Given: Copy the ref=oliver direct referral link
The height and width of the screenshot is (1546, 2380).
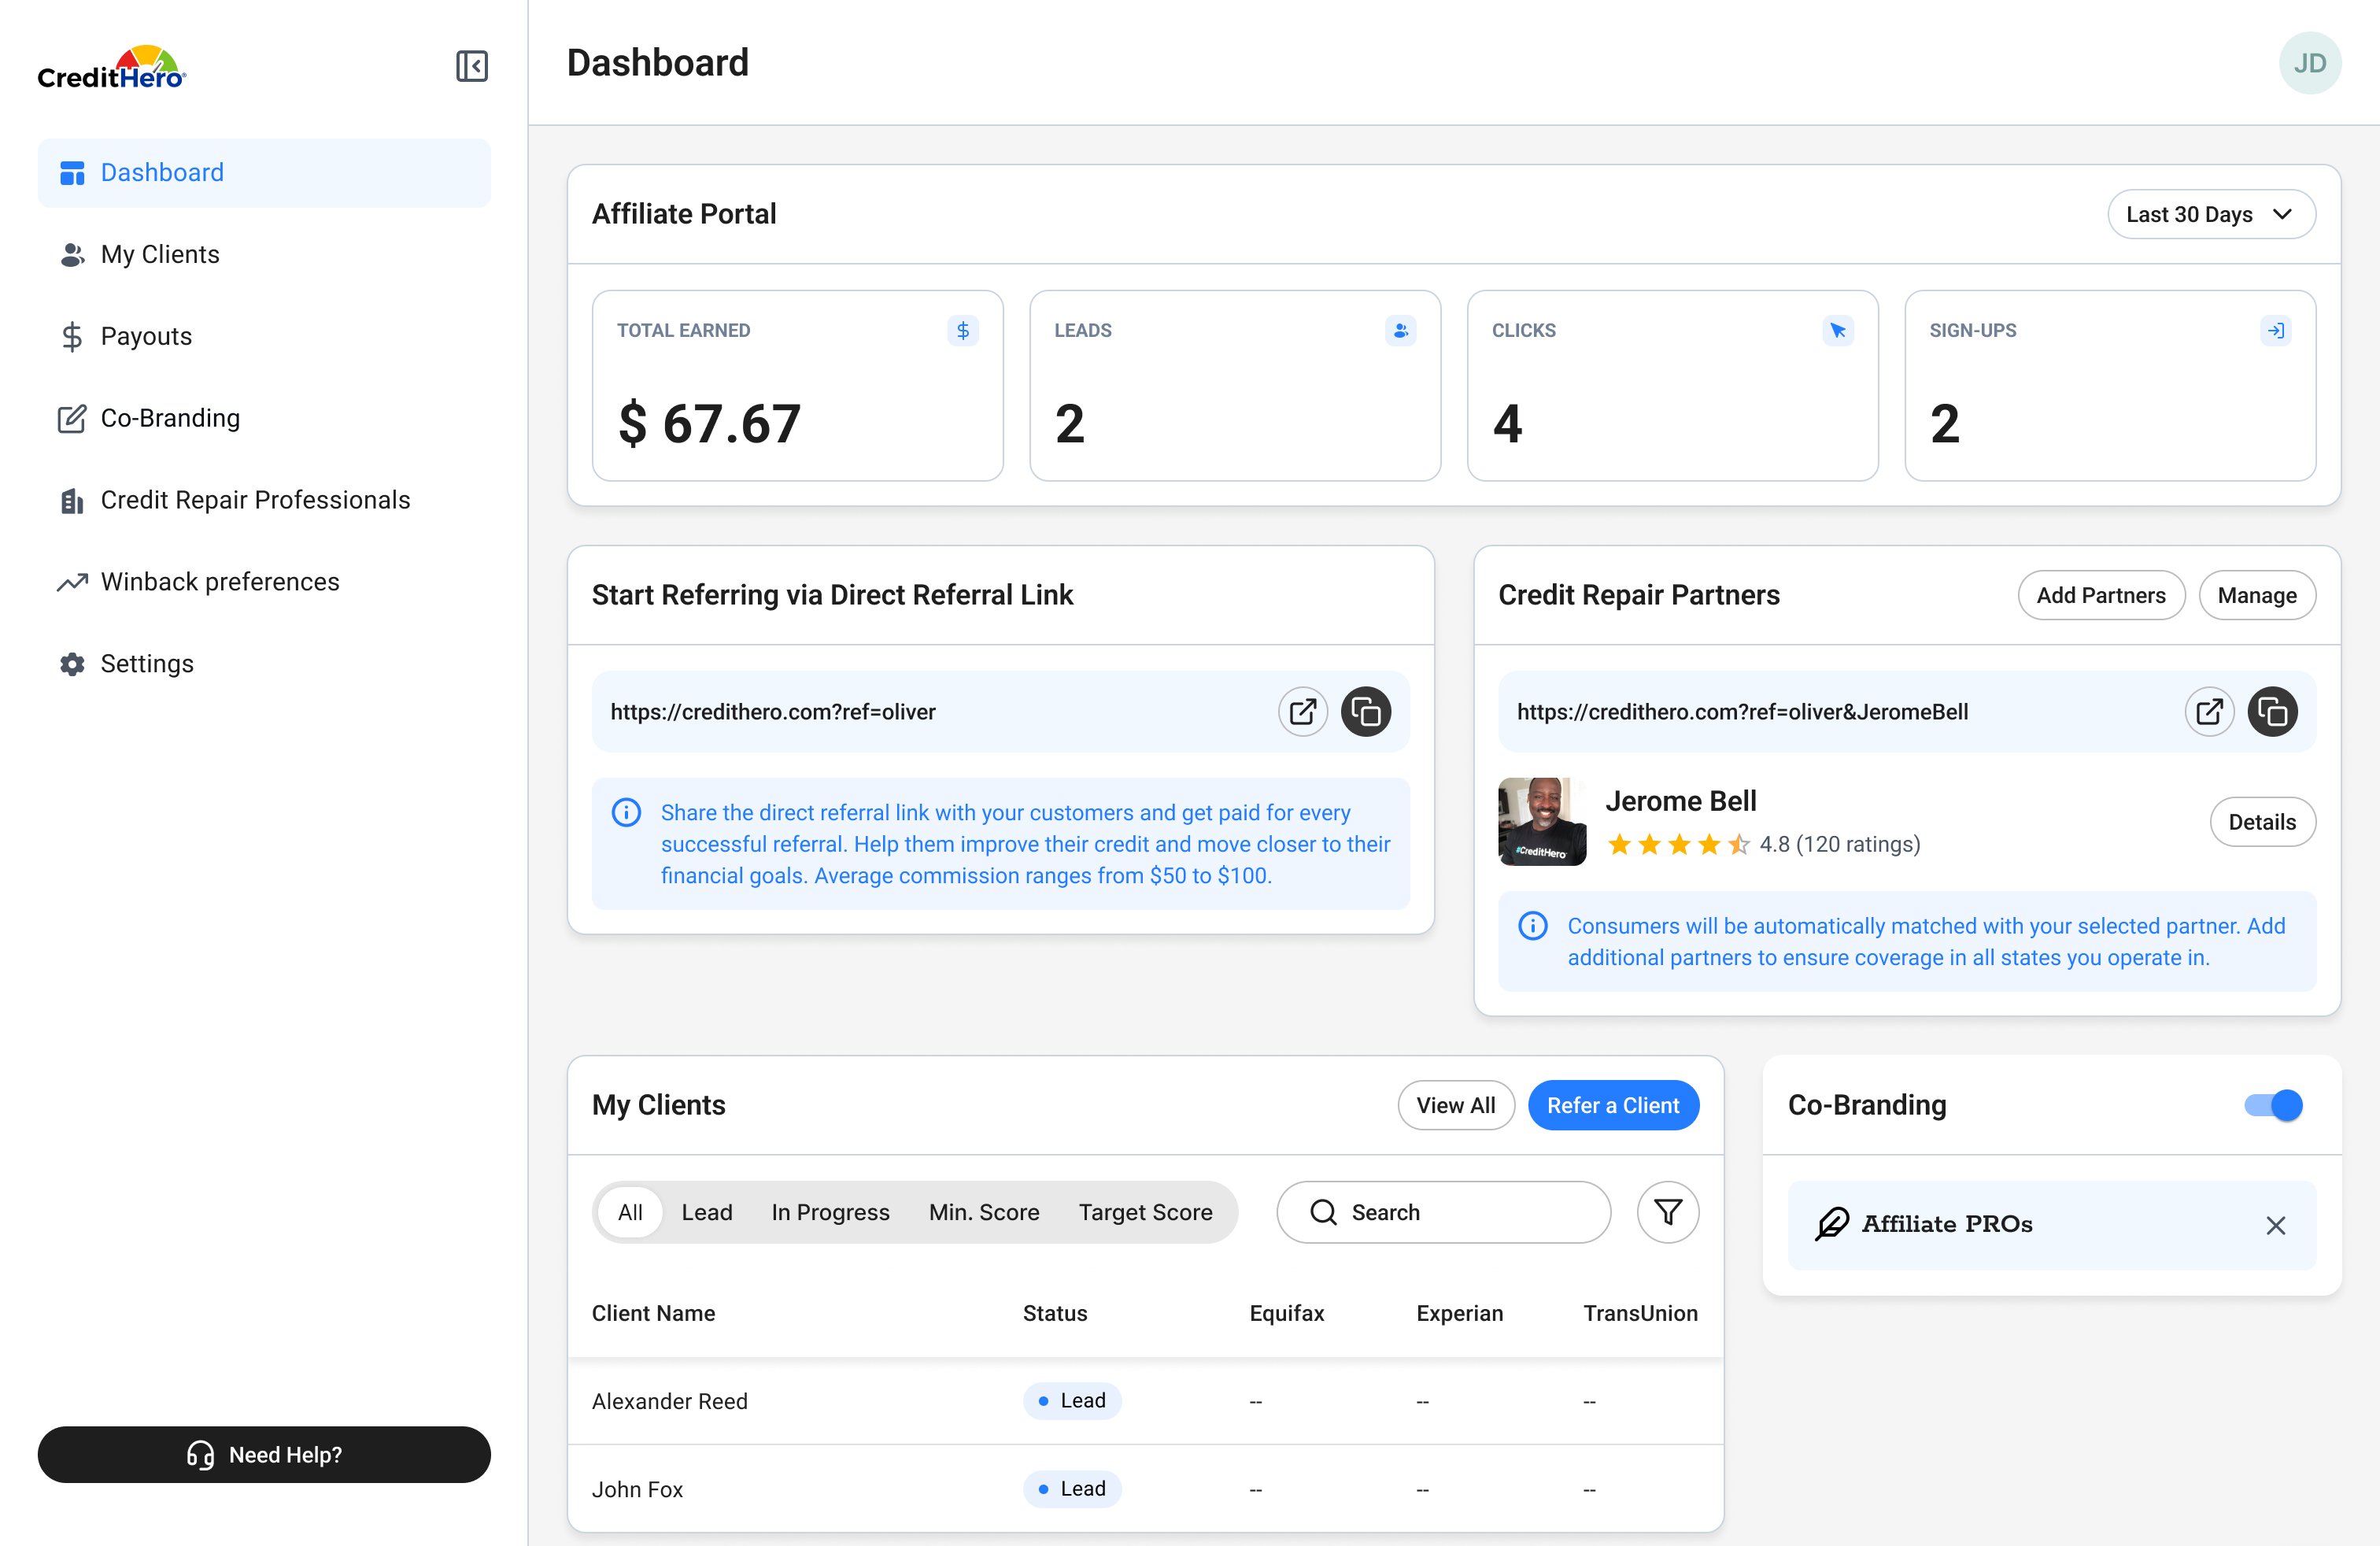Looking at the screenshot, I should (x=1365, y=711).
